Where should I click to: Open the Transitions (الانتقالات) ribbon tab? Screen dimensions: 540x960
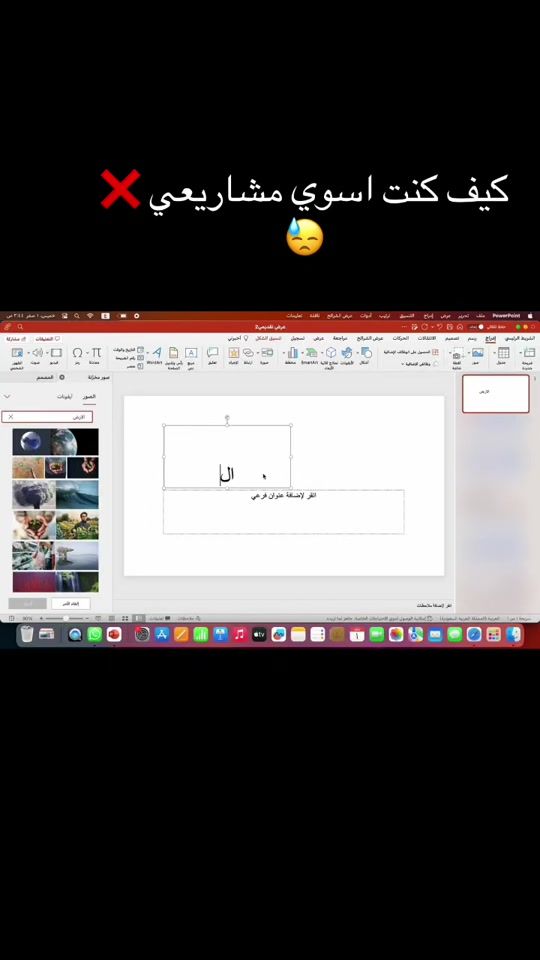tap(427, 338)
